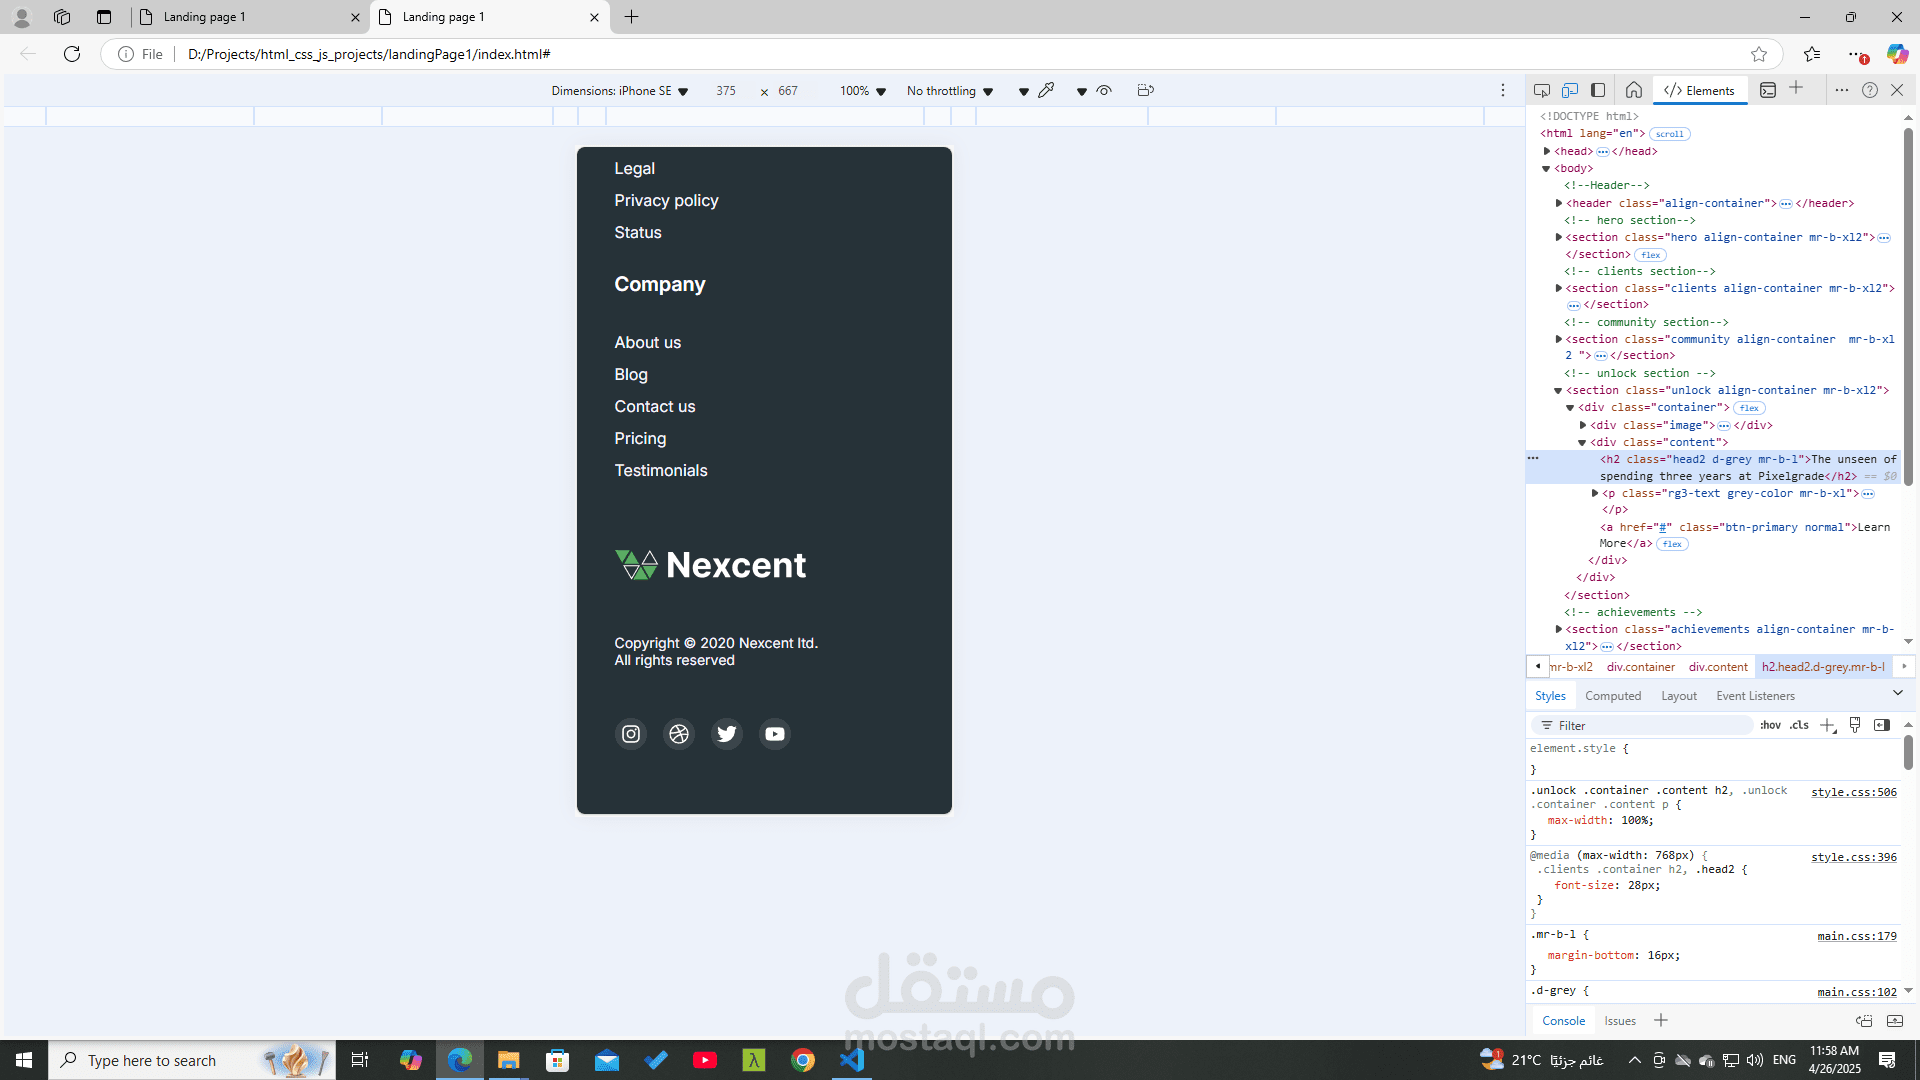Open the new style rule plus button

tap(1828, 725)
